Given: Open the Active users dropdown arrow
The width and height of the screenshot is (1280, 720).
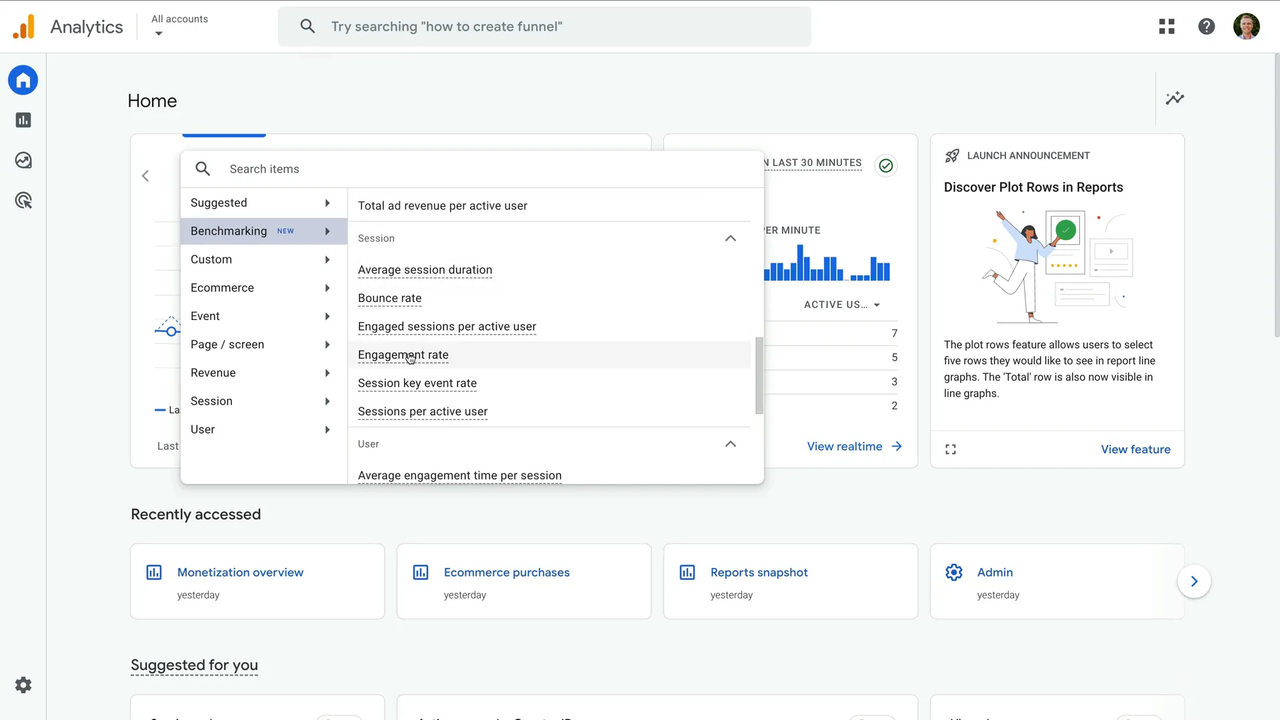Looking at the screenshot, I should (x=876, y=304).
